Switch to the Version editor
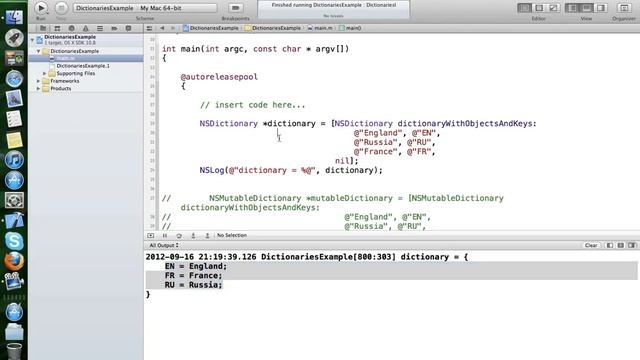Viewport: 640px width, 360px height. 553,8
